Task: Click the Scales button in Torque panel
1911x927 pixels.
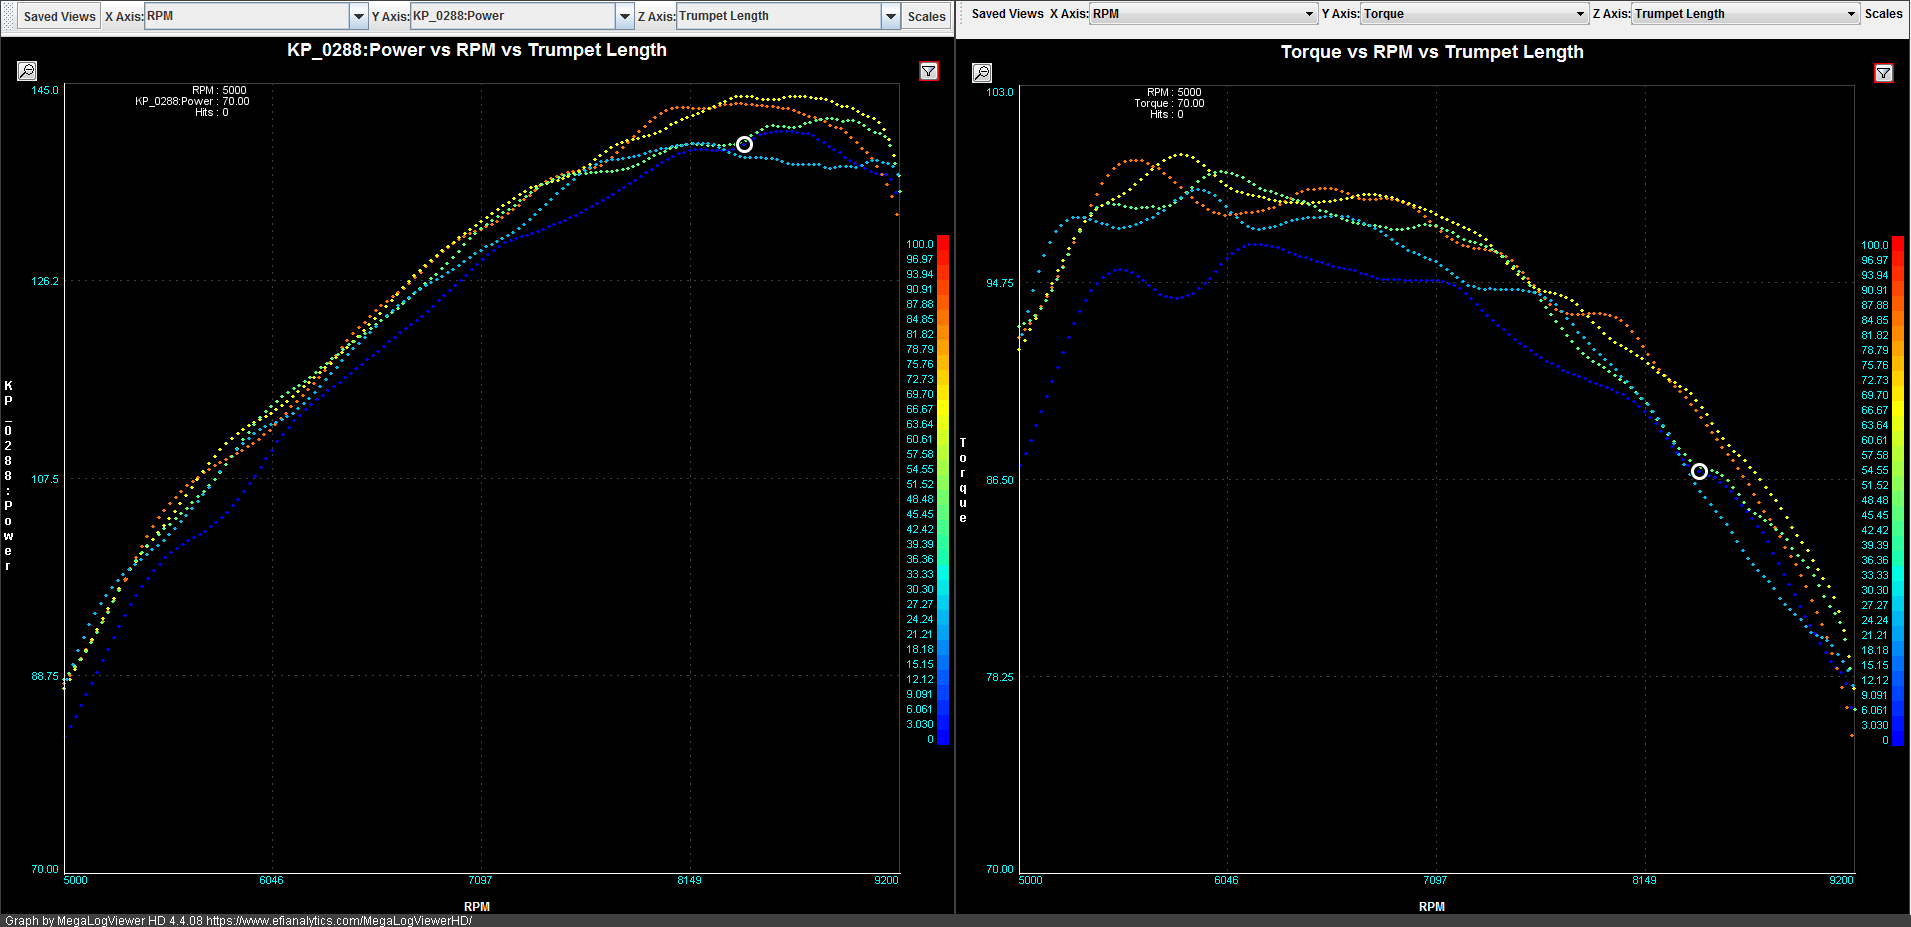Action: click(1883, 14)
